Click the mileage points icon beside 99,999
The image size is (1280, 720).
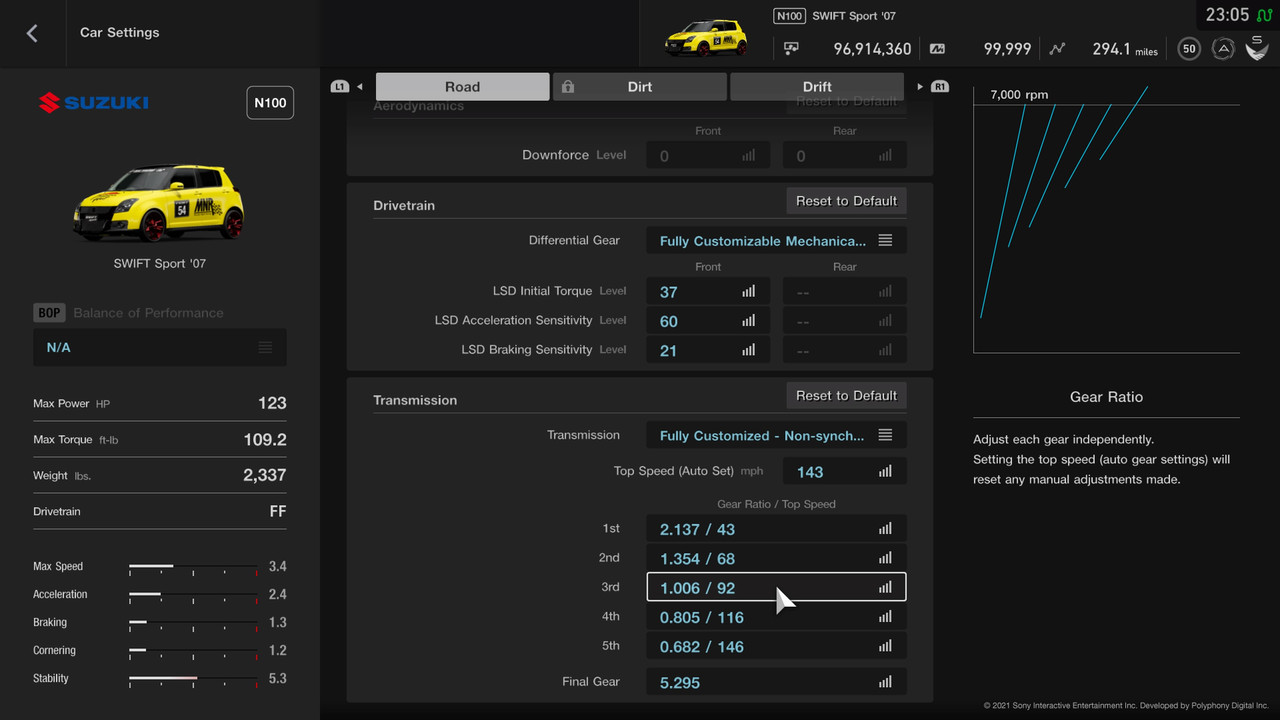point(937,48)
